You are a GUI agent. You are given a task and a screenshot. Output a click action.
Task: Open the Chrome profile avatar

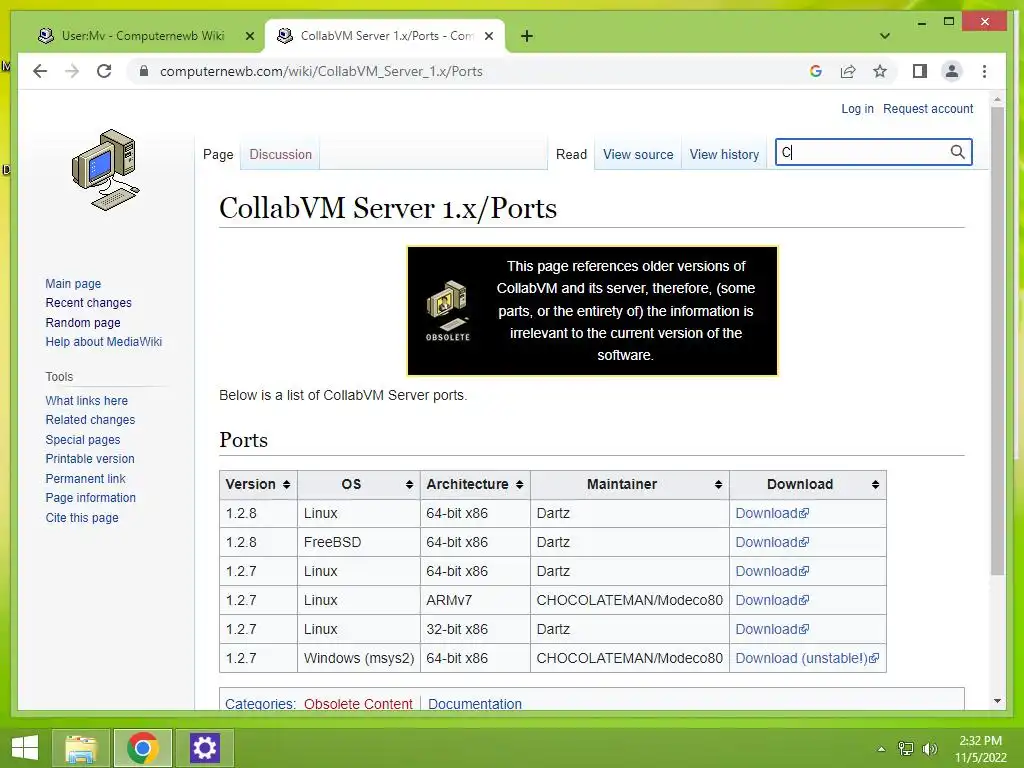click(952, 71)
